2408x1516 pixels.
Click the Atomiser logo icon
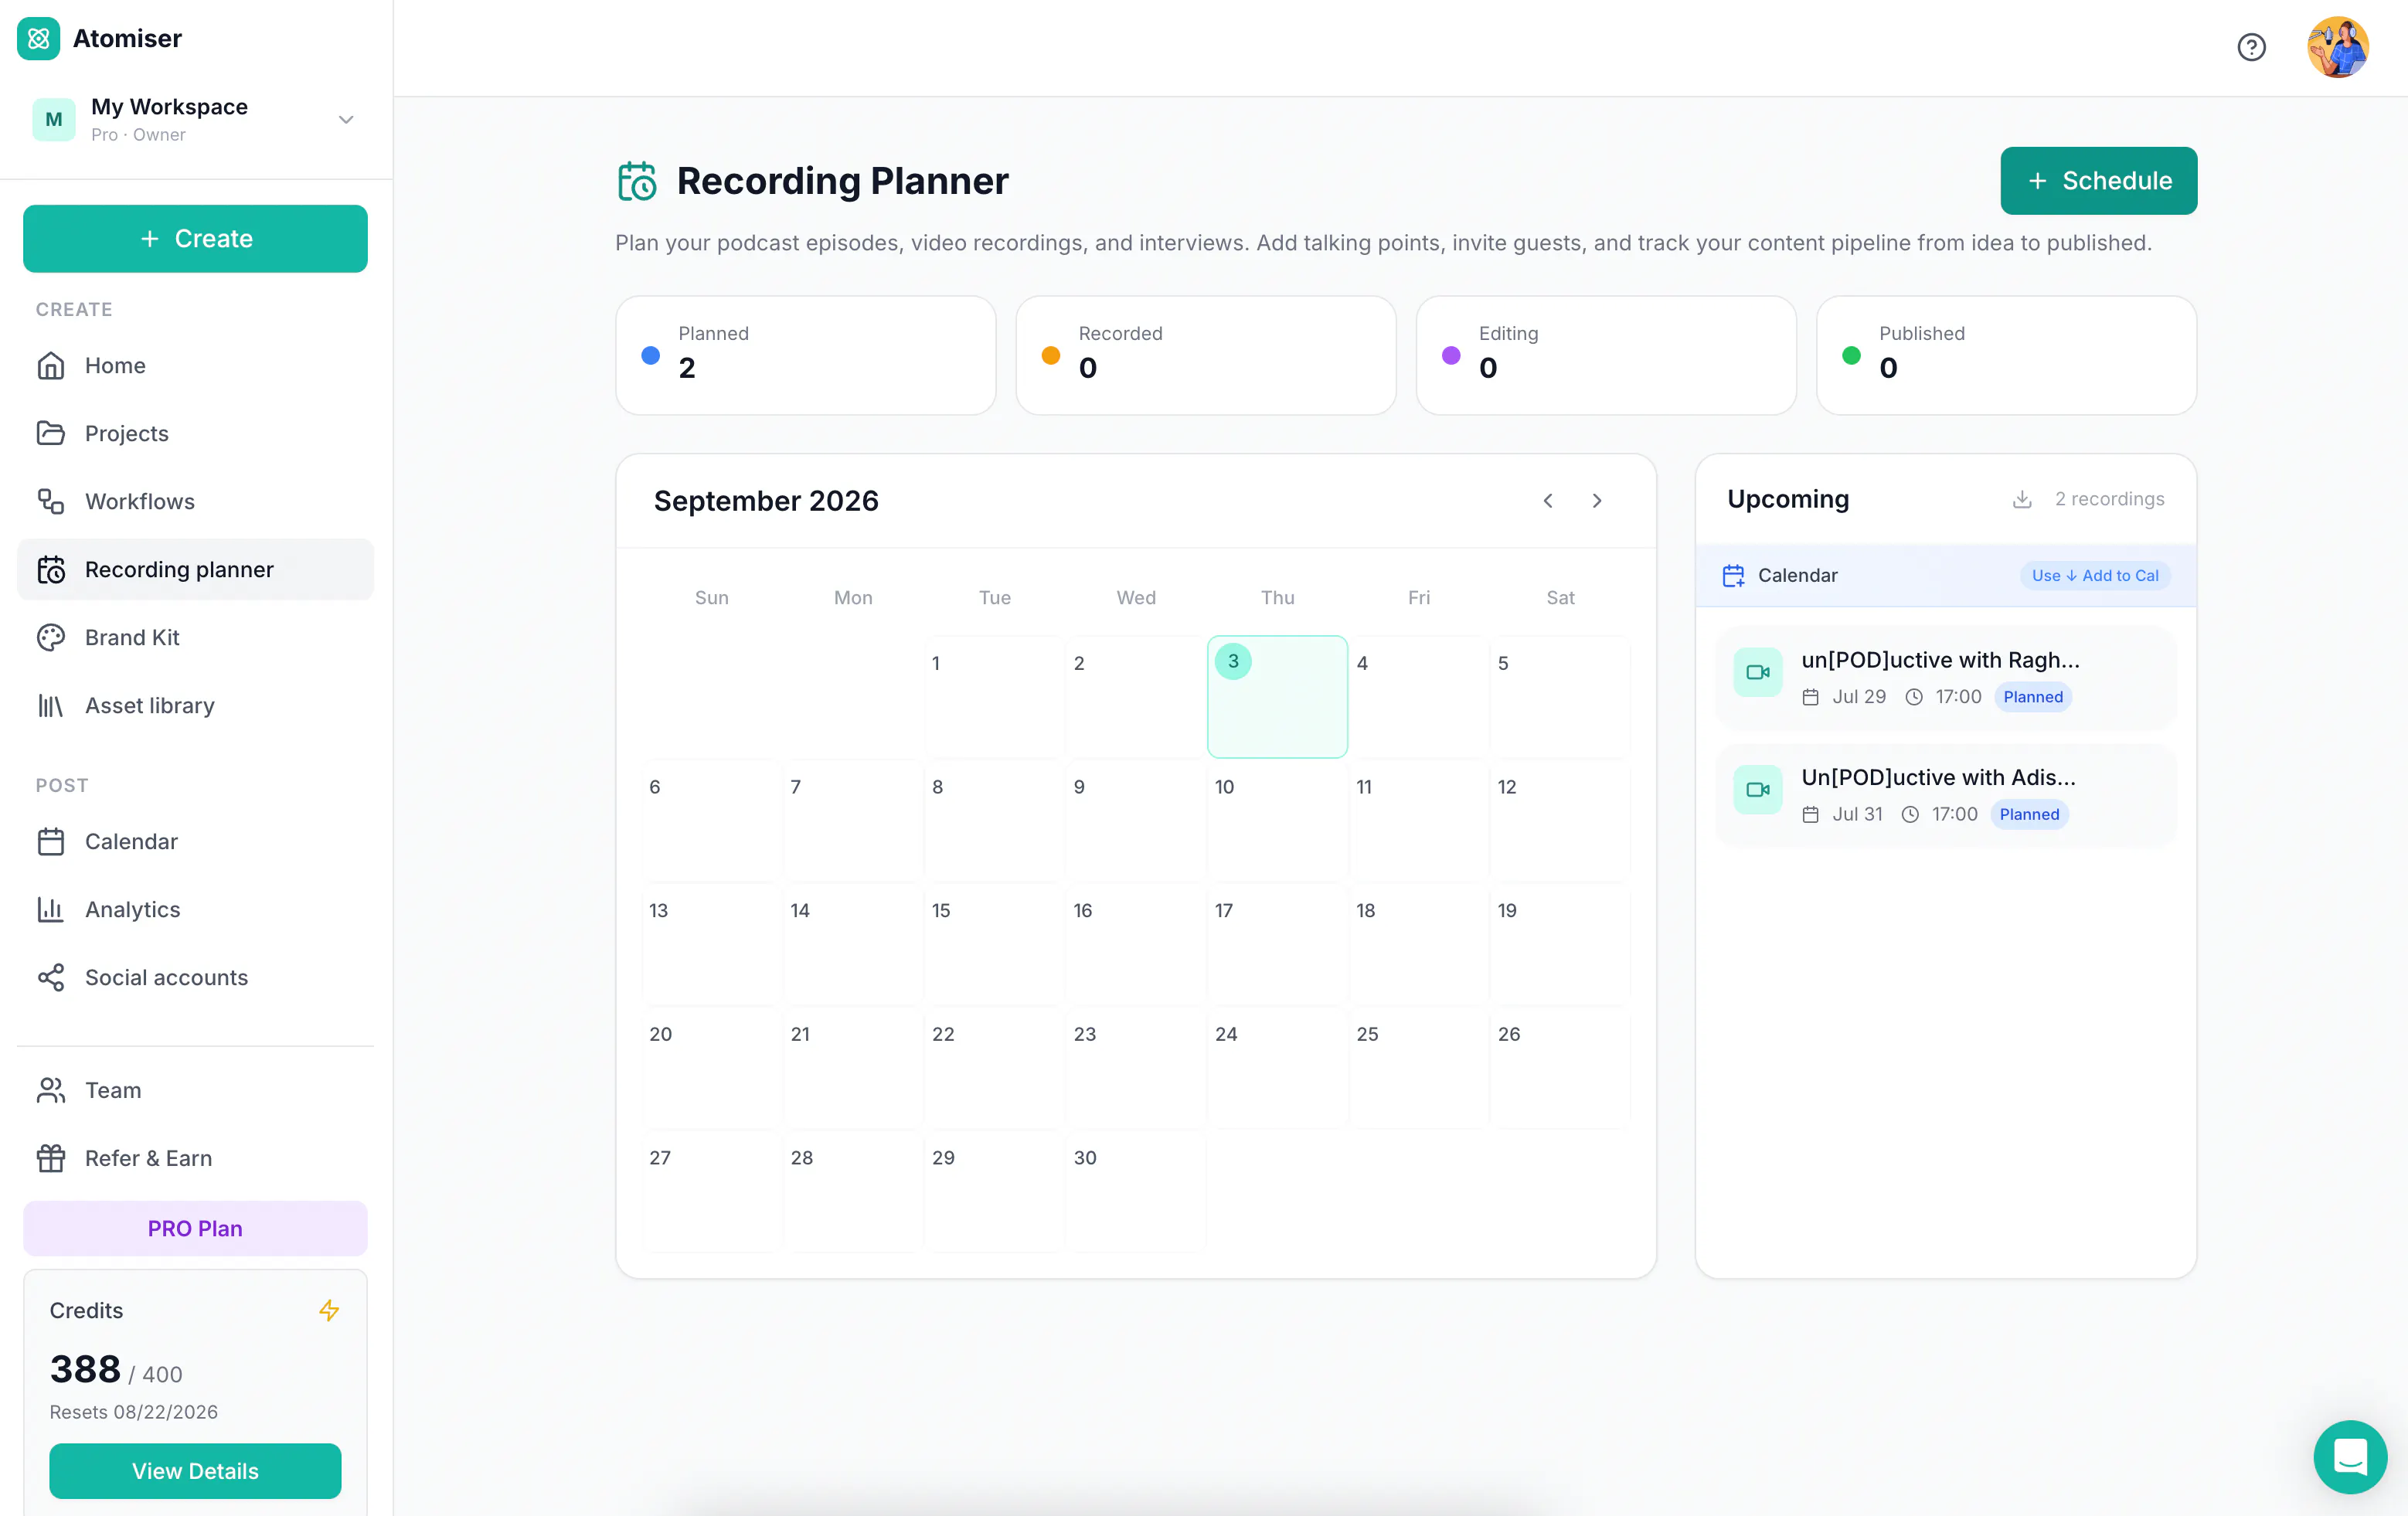(x=38, y=38)
